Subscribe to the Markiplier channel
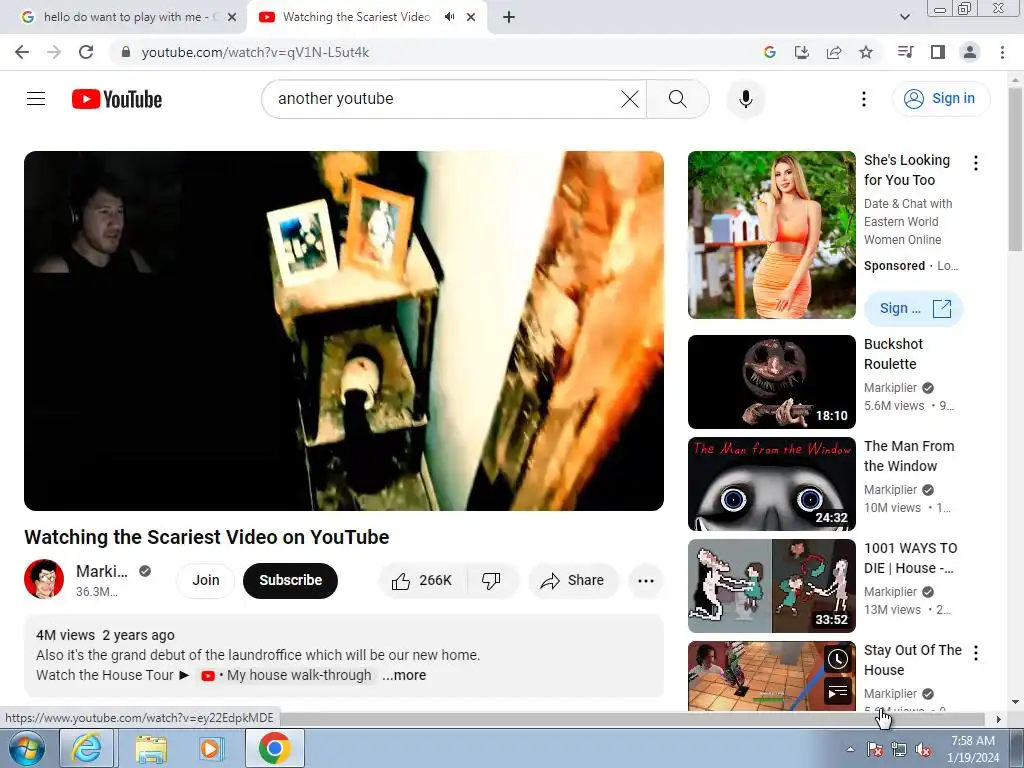The width and height of the screenshot is (1024, 768). [291, 581]
